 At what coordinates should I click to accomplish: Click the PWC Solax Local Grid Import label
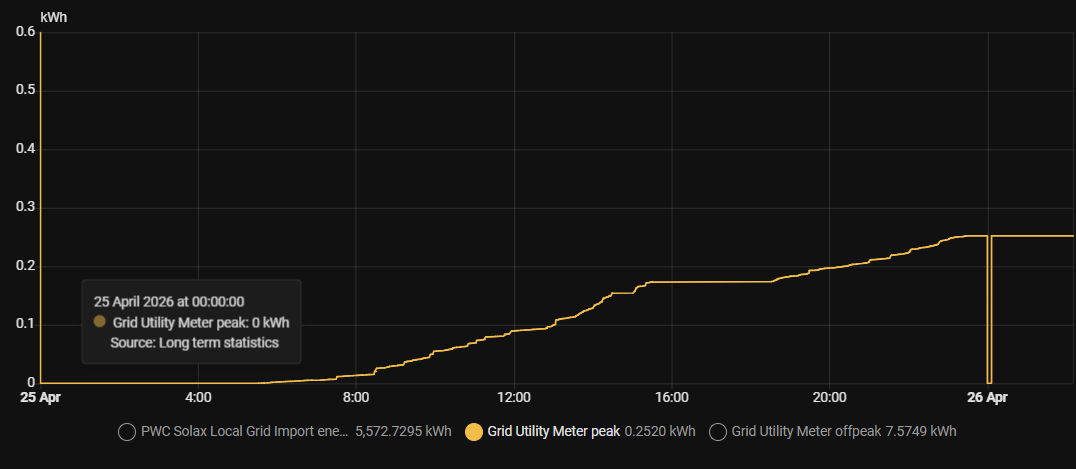(x=245, y=432)
